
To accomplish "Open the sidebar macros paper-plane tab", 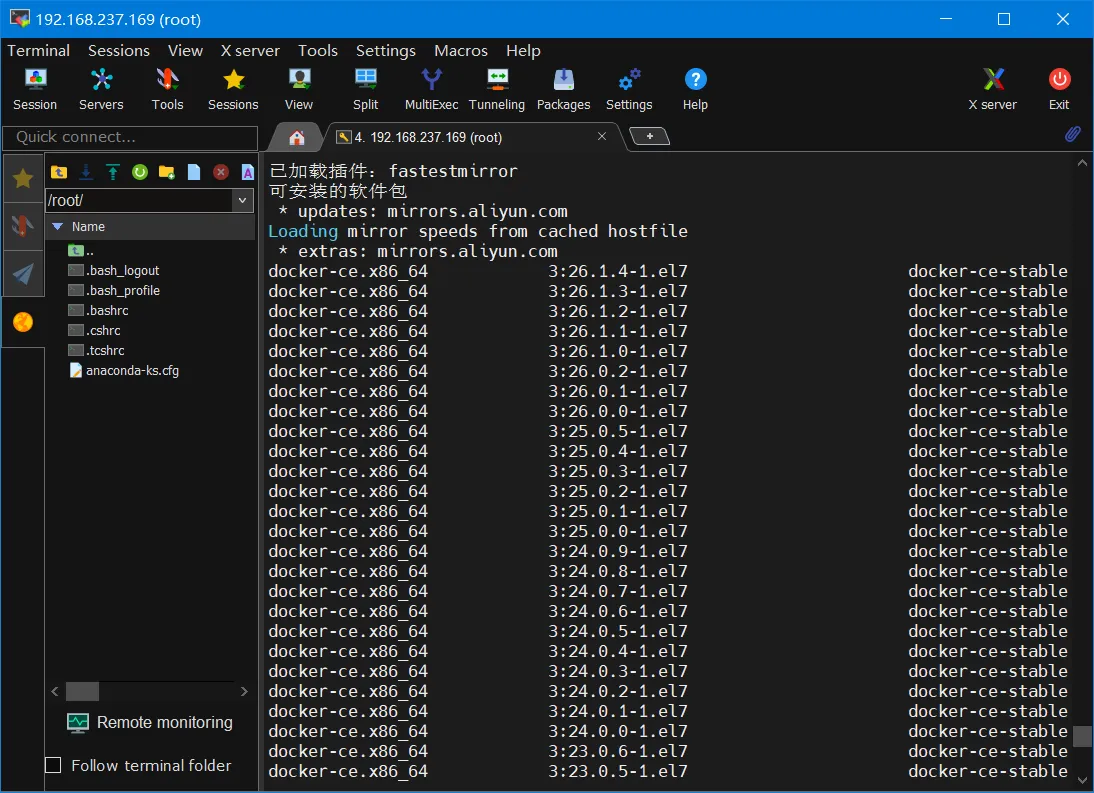I will tap(23, 273).
